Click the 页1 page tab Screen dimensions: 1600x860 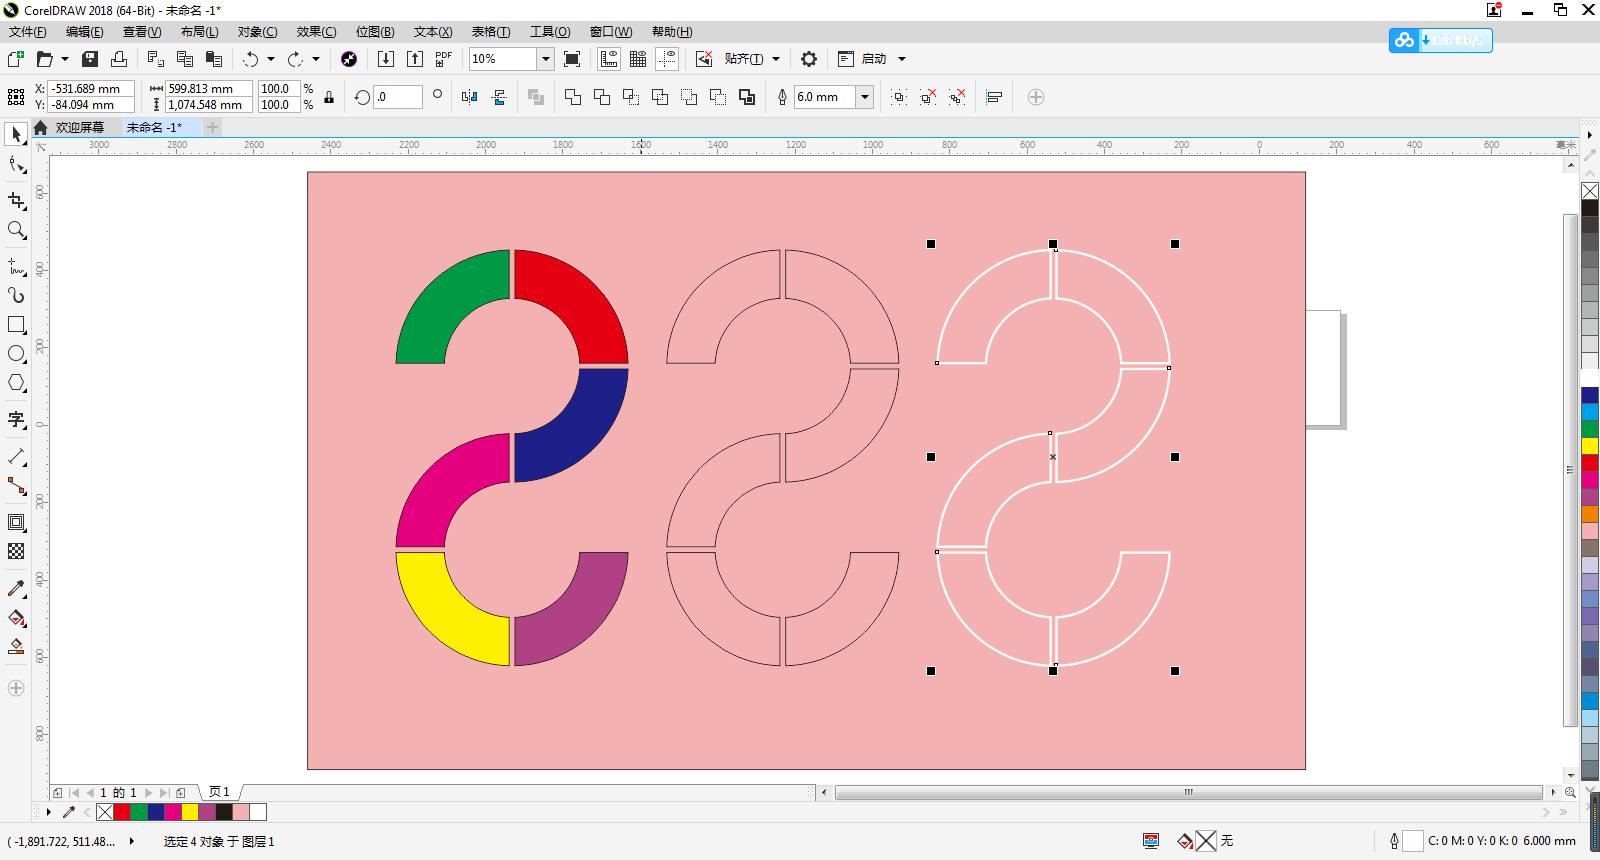[x=219, y=792]
